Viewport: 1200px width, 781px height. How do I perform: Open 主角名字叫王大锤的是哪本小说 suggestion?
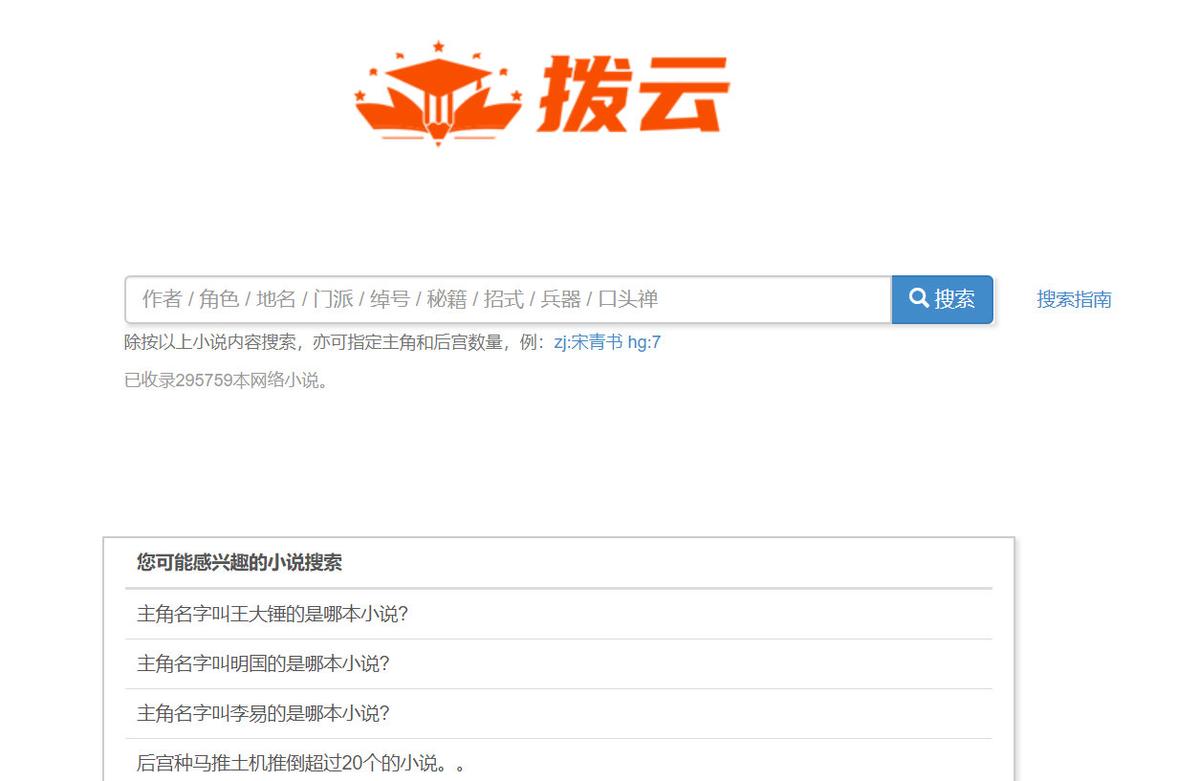click(272, 614)
